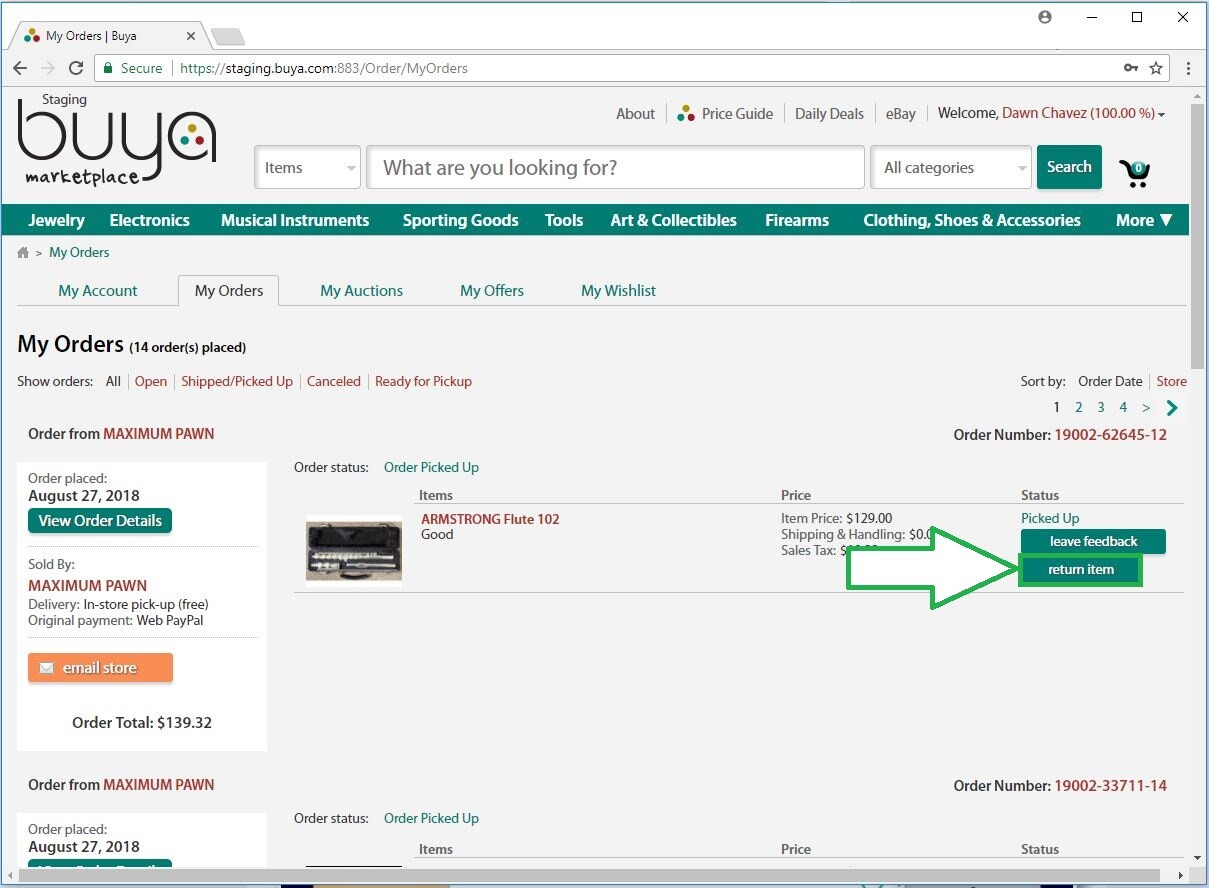Switch to the My Wishlist tab

coord(619,290)
